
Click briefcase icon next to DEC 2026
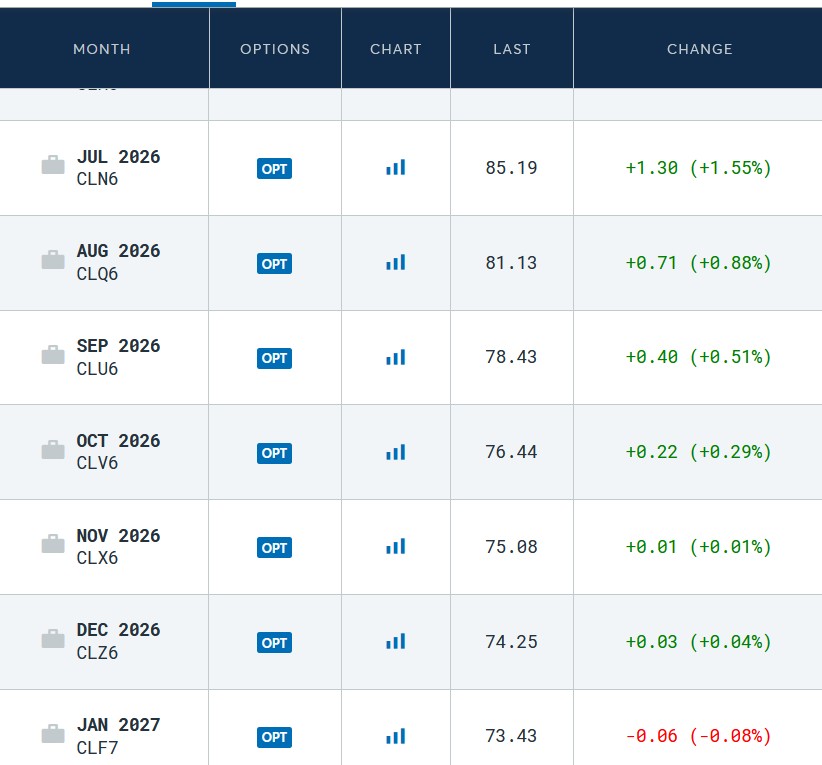[x=53, y=639]
